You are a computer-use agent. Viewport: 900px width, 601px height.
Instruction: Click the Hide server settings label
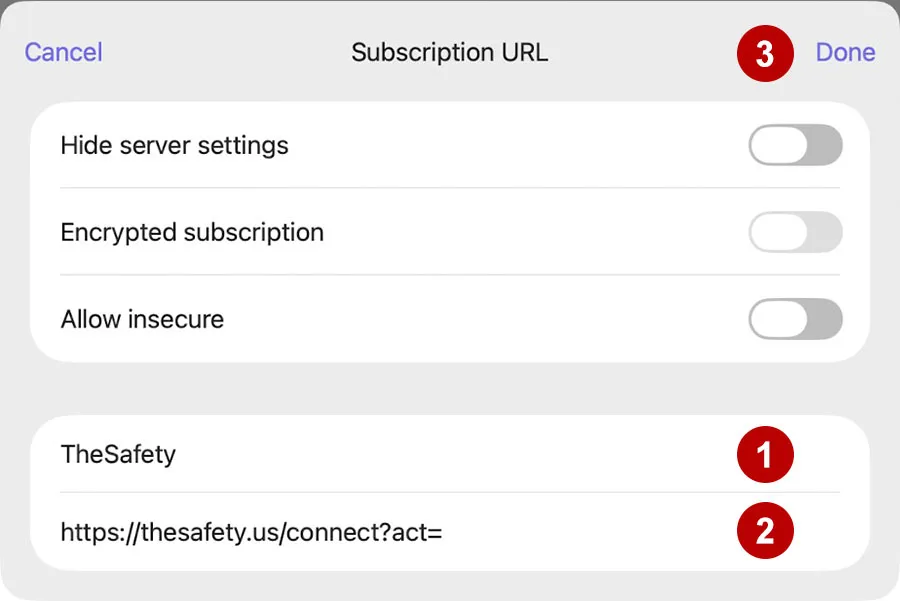coord(175,145)
